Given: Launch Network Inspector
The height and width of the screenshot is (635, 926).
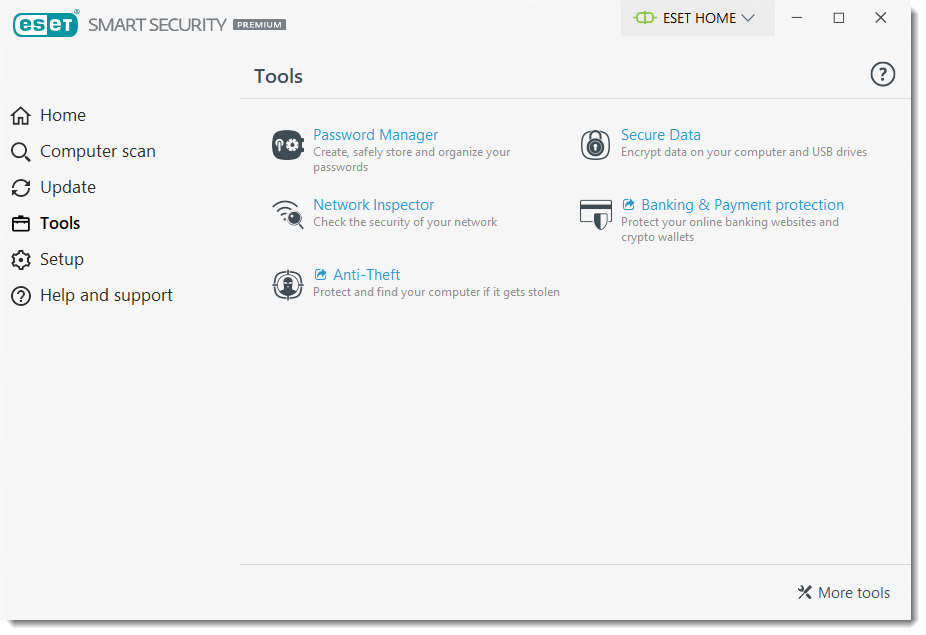Looking at the screenshot, I should click(373, 204).
